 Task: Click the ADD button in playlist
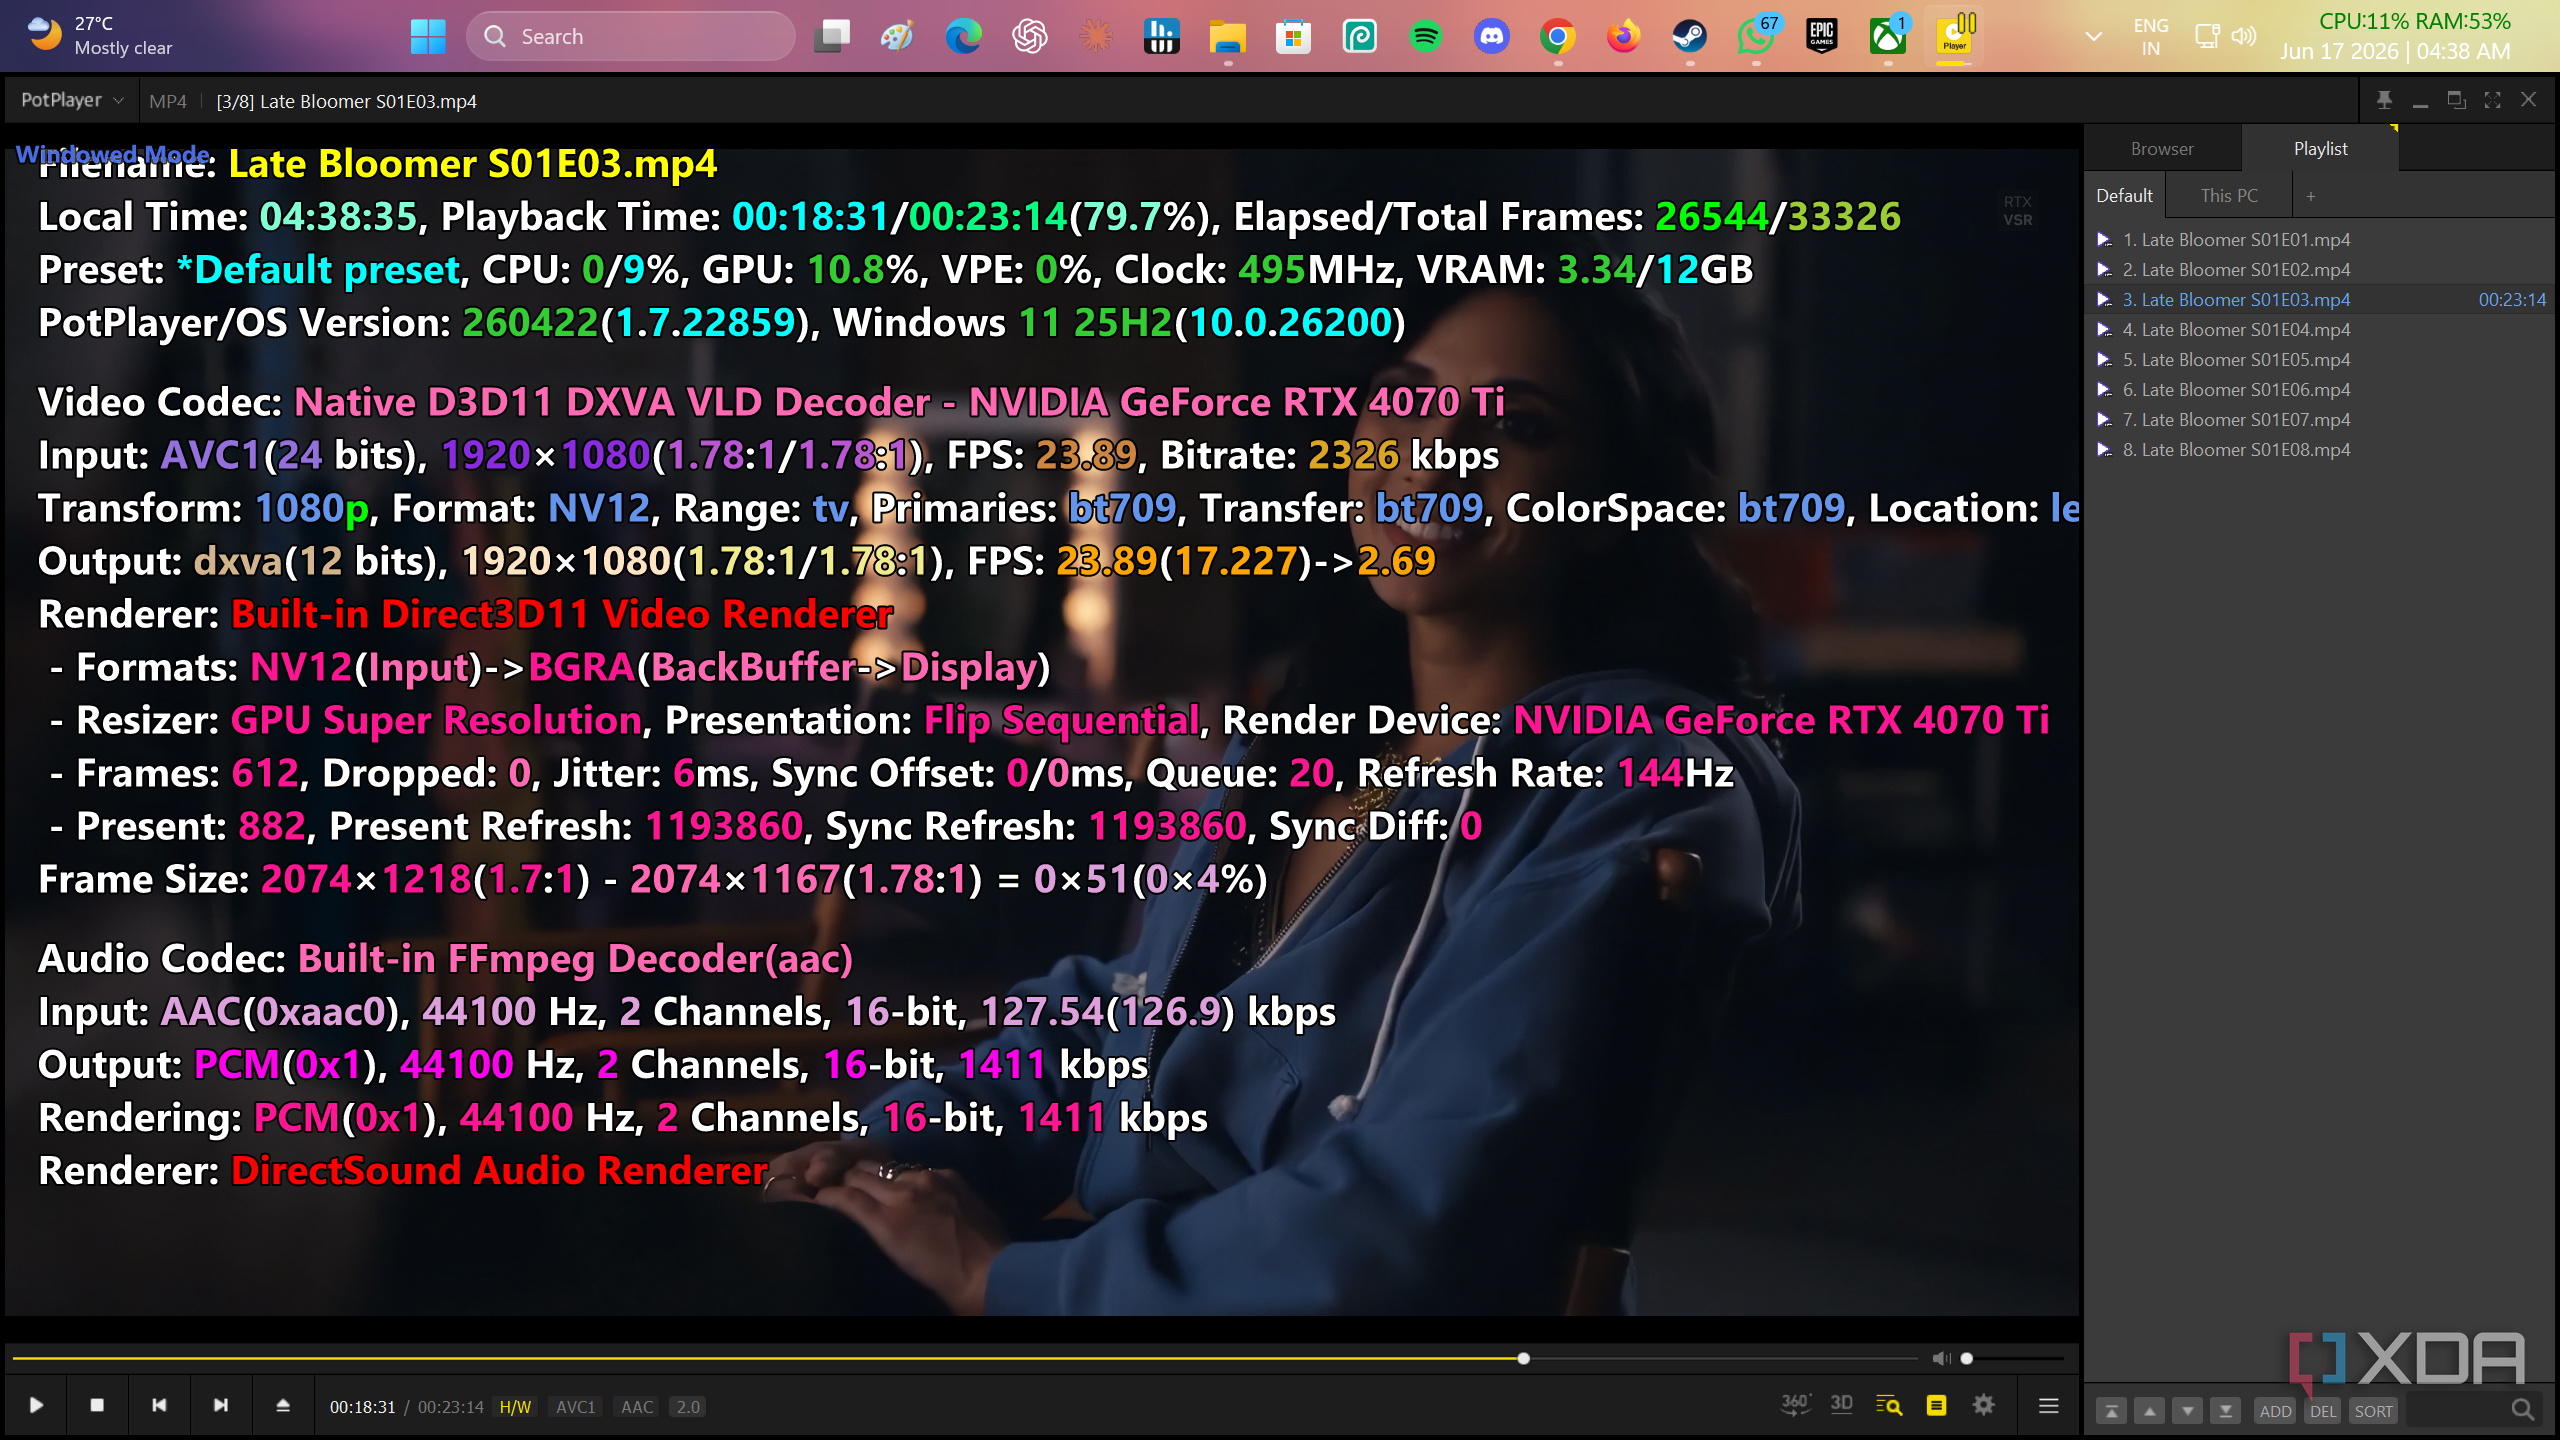pyautogui.click(x=2275, y=1411)
